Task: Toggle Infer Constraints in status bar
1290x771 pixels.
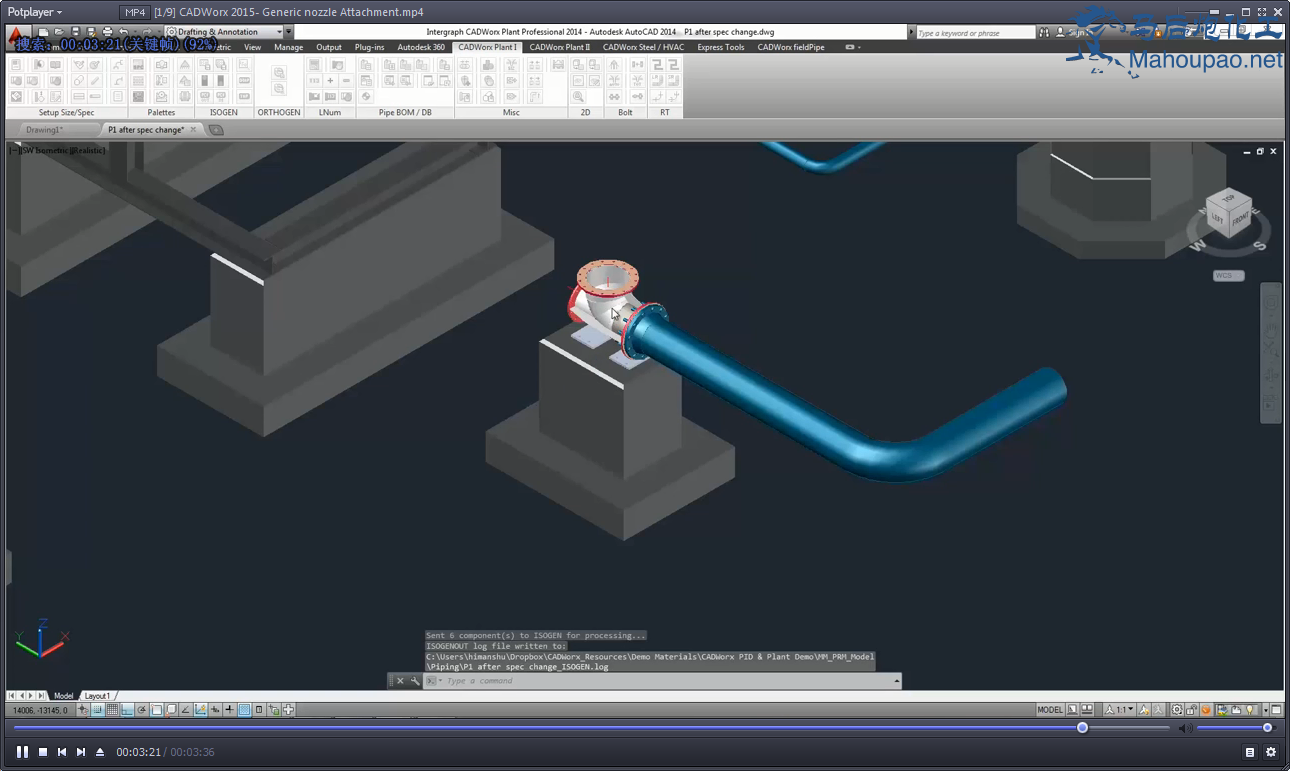Action: click(83, 710)
